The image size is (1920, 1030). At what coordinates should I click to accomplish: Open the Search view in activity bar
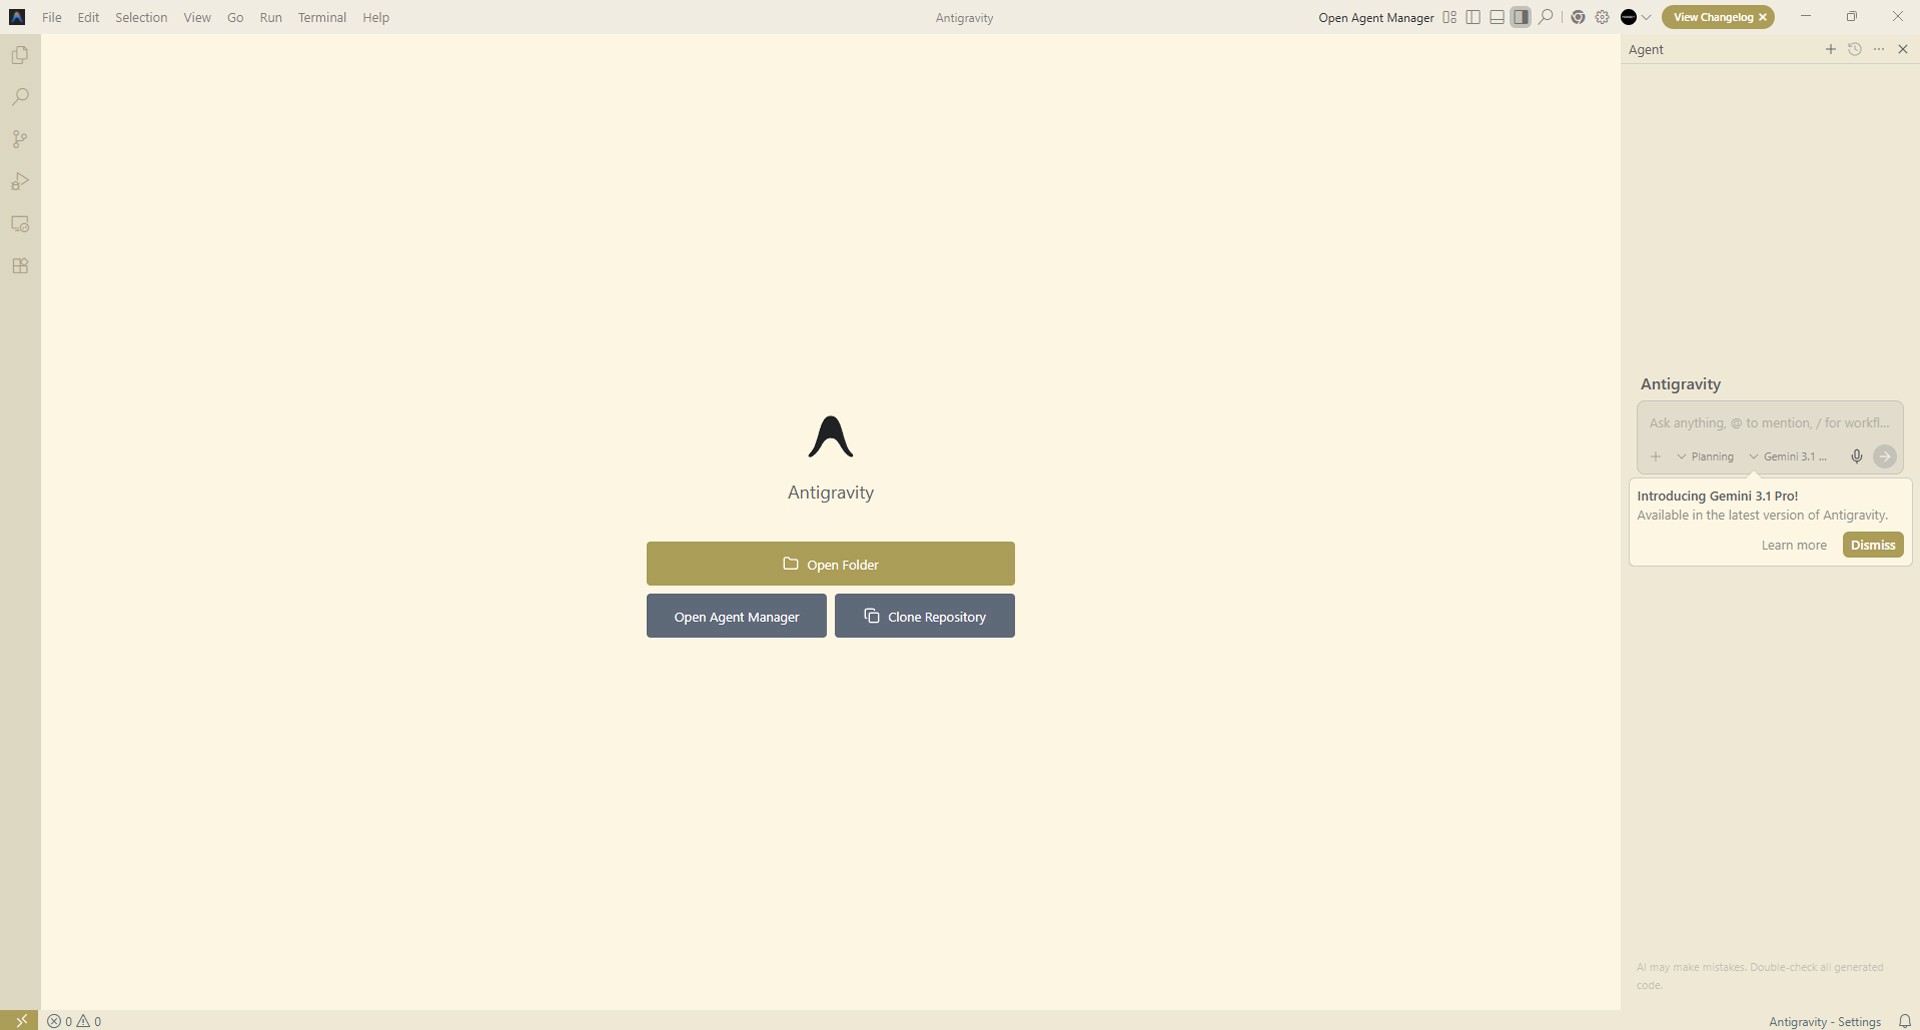click(x=20, y=97)
